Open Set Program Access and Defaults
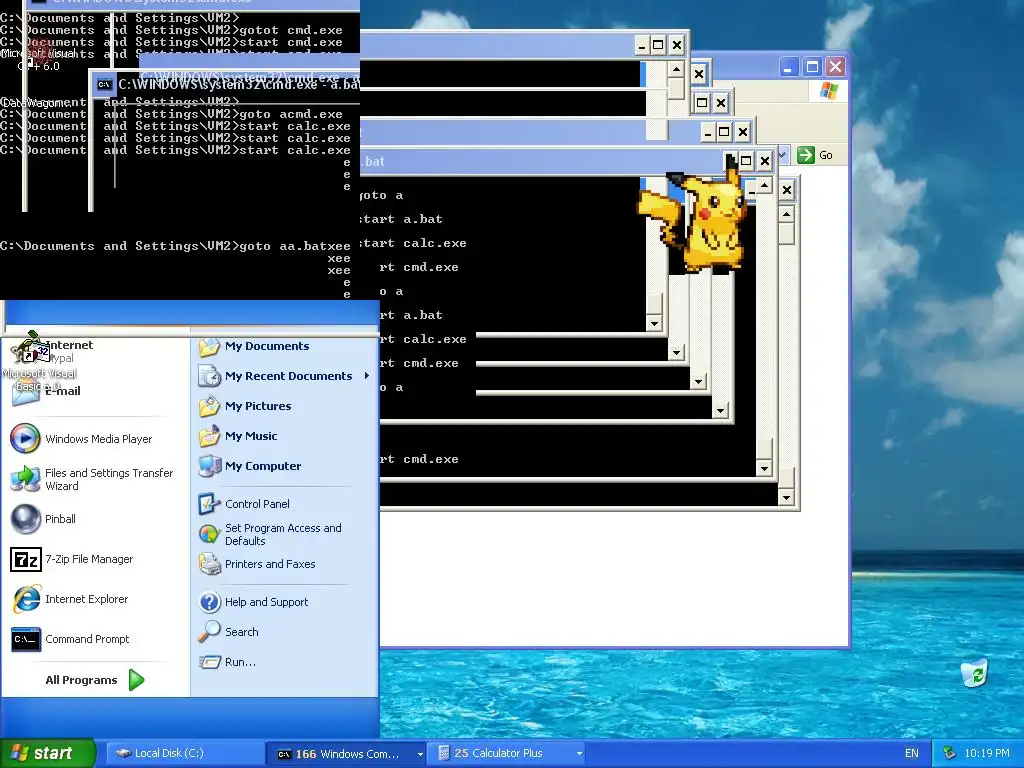The height and width of the screenshot is (768, 1024). click(270, 534)
